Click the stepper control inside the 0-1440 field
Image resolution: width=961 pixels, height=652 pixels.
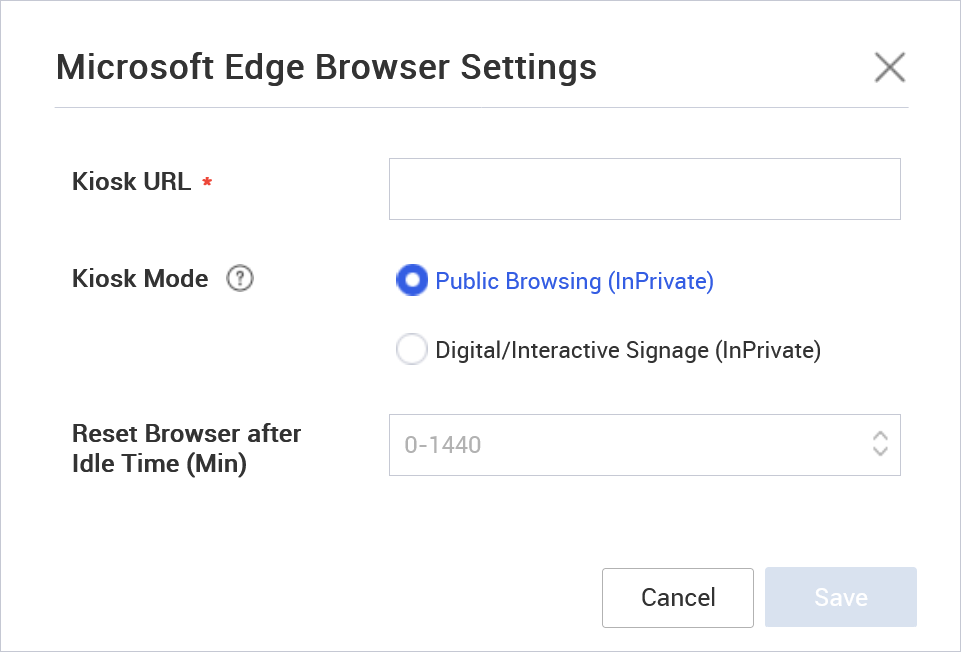pos(880,445)
